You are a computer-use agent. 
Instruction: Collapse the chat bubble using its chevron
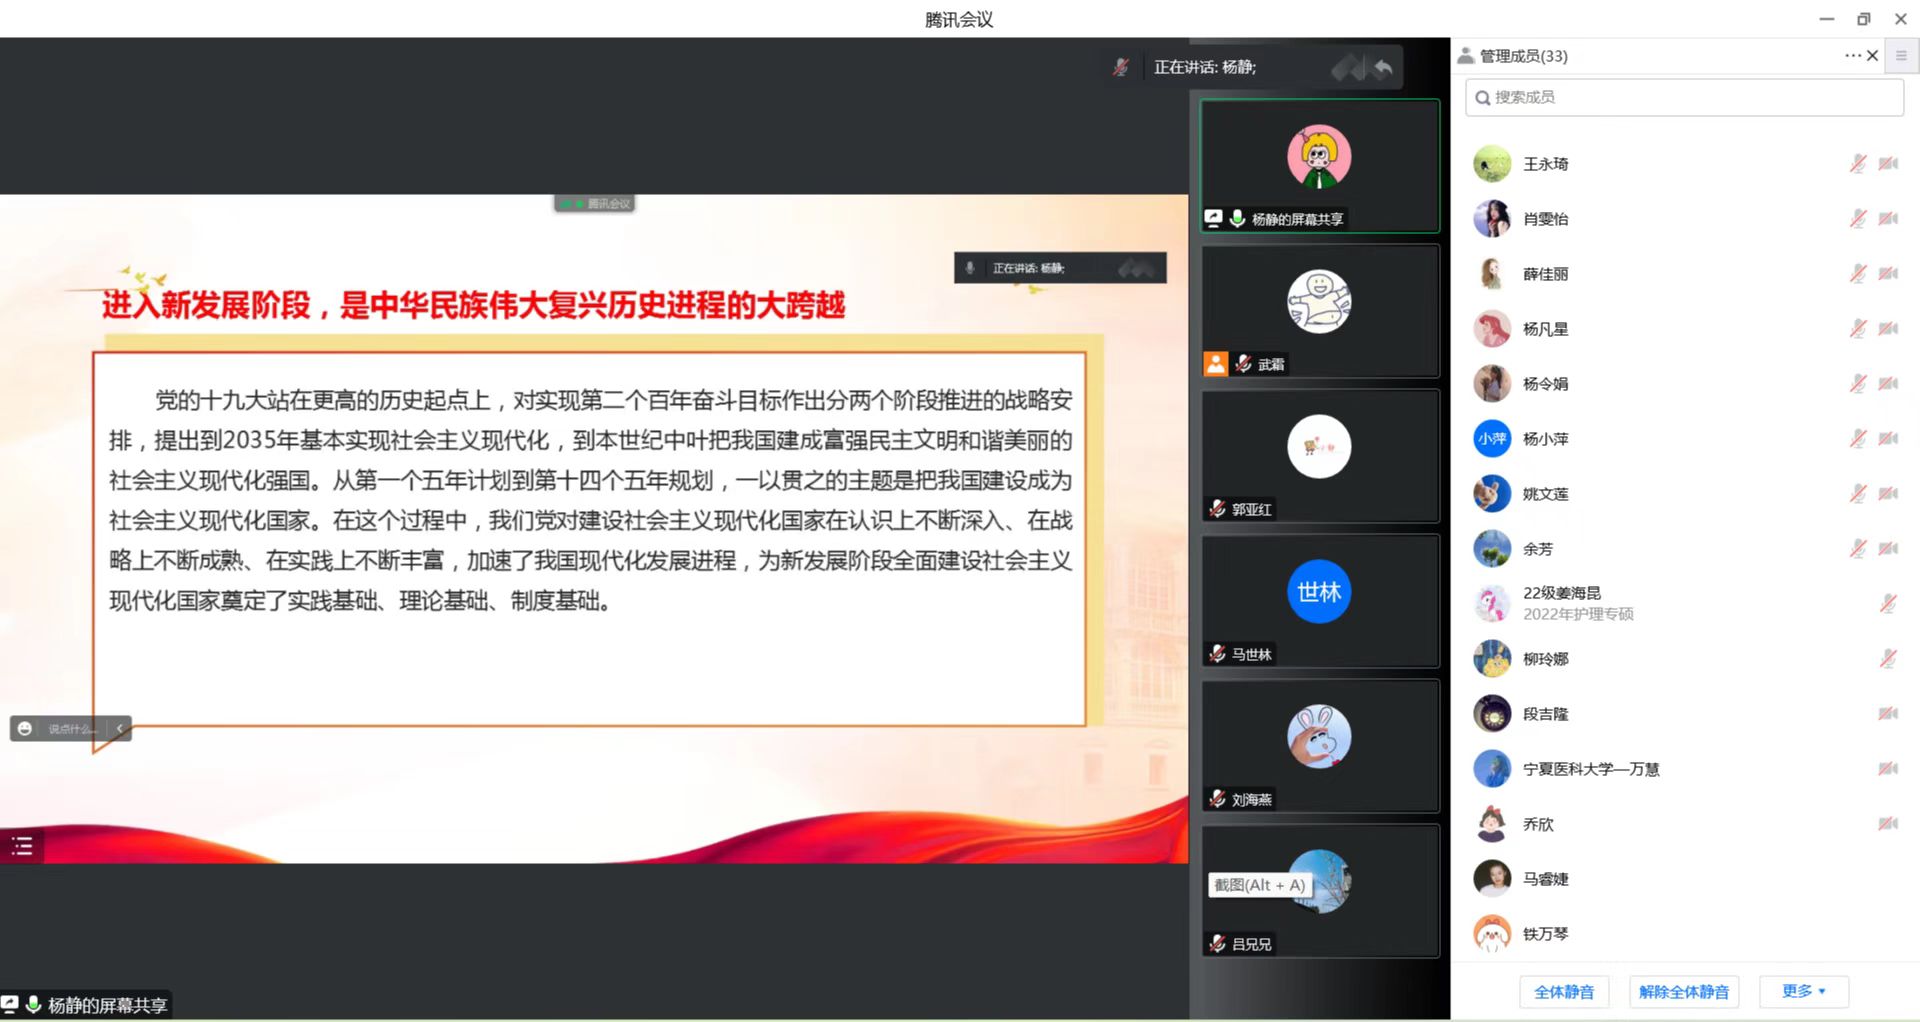[119, 729]
